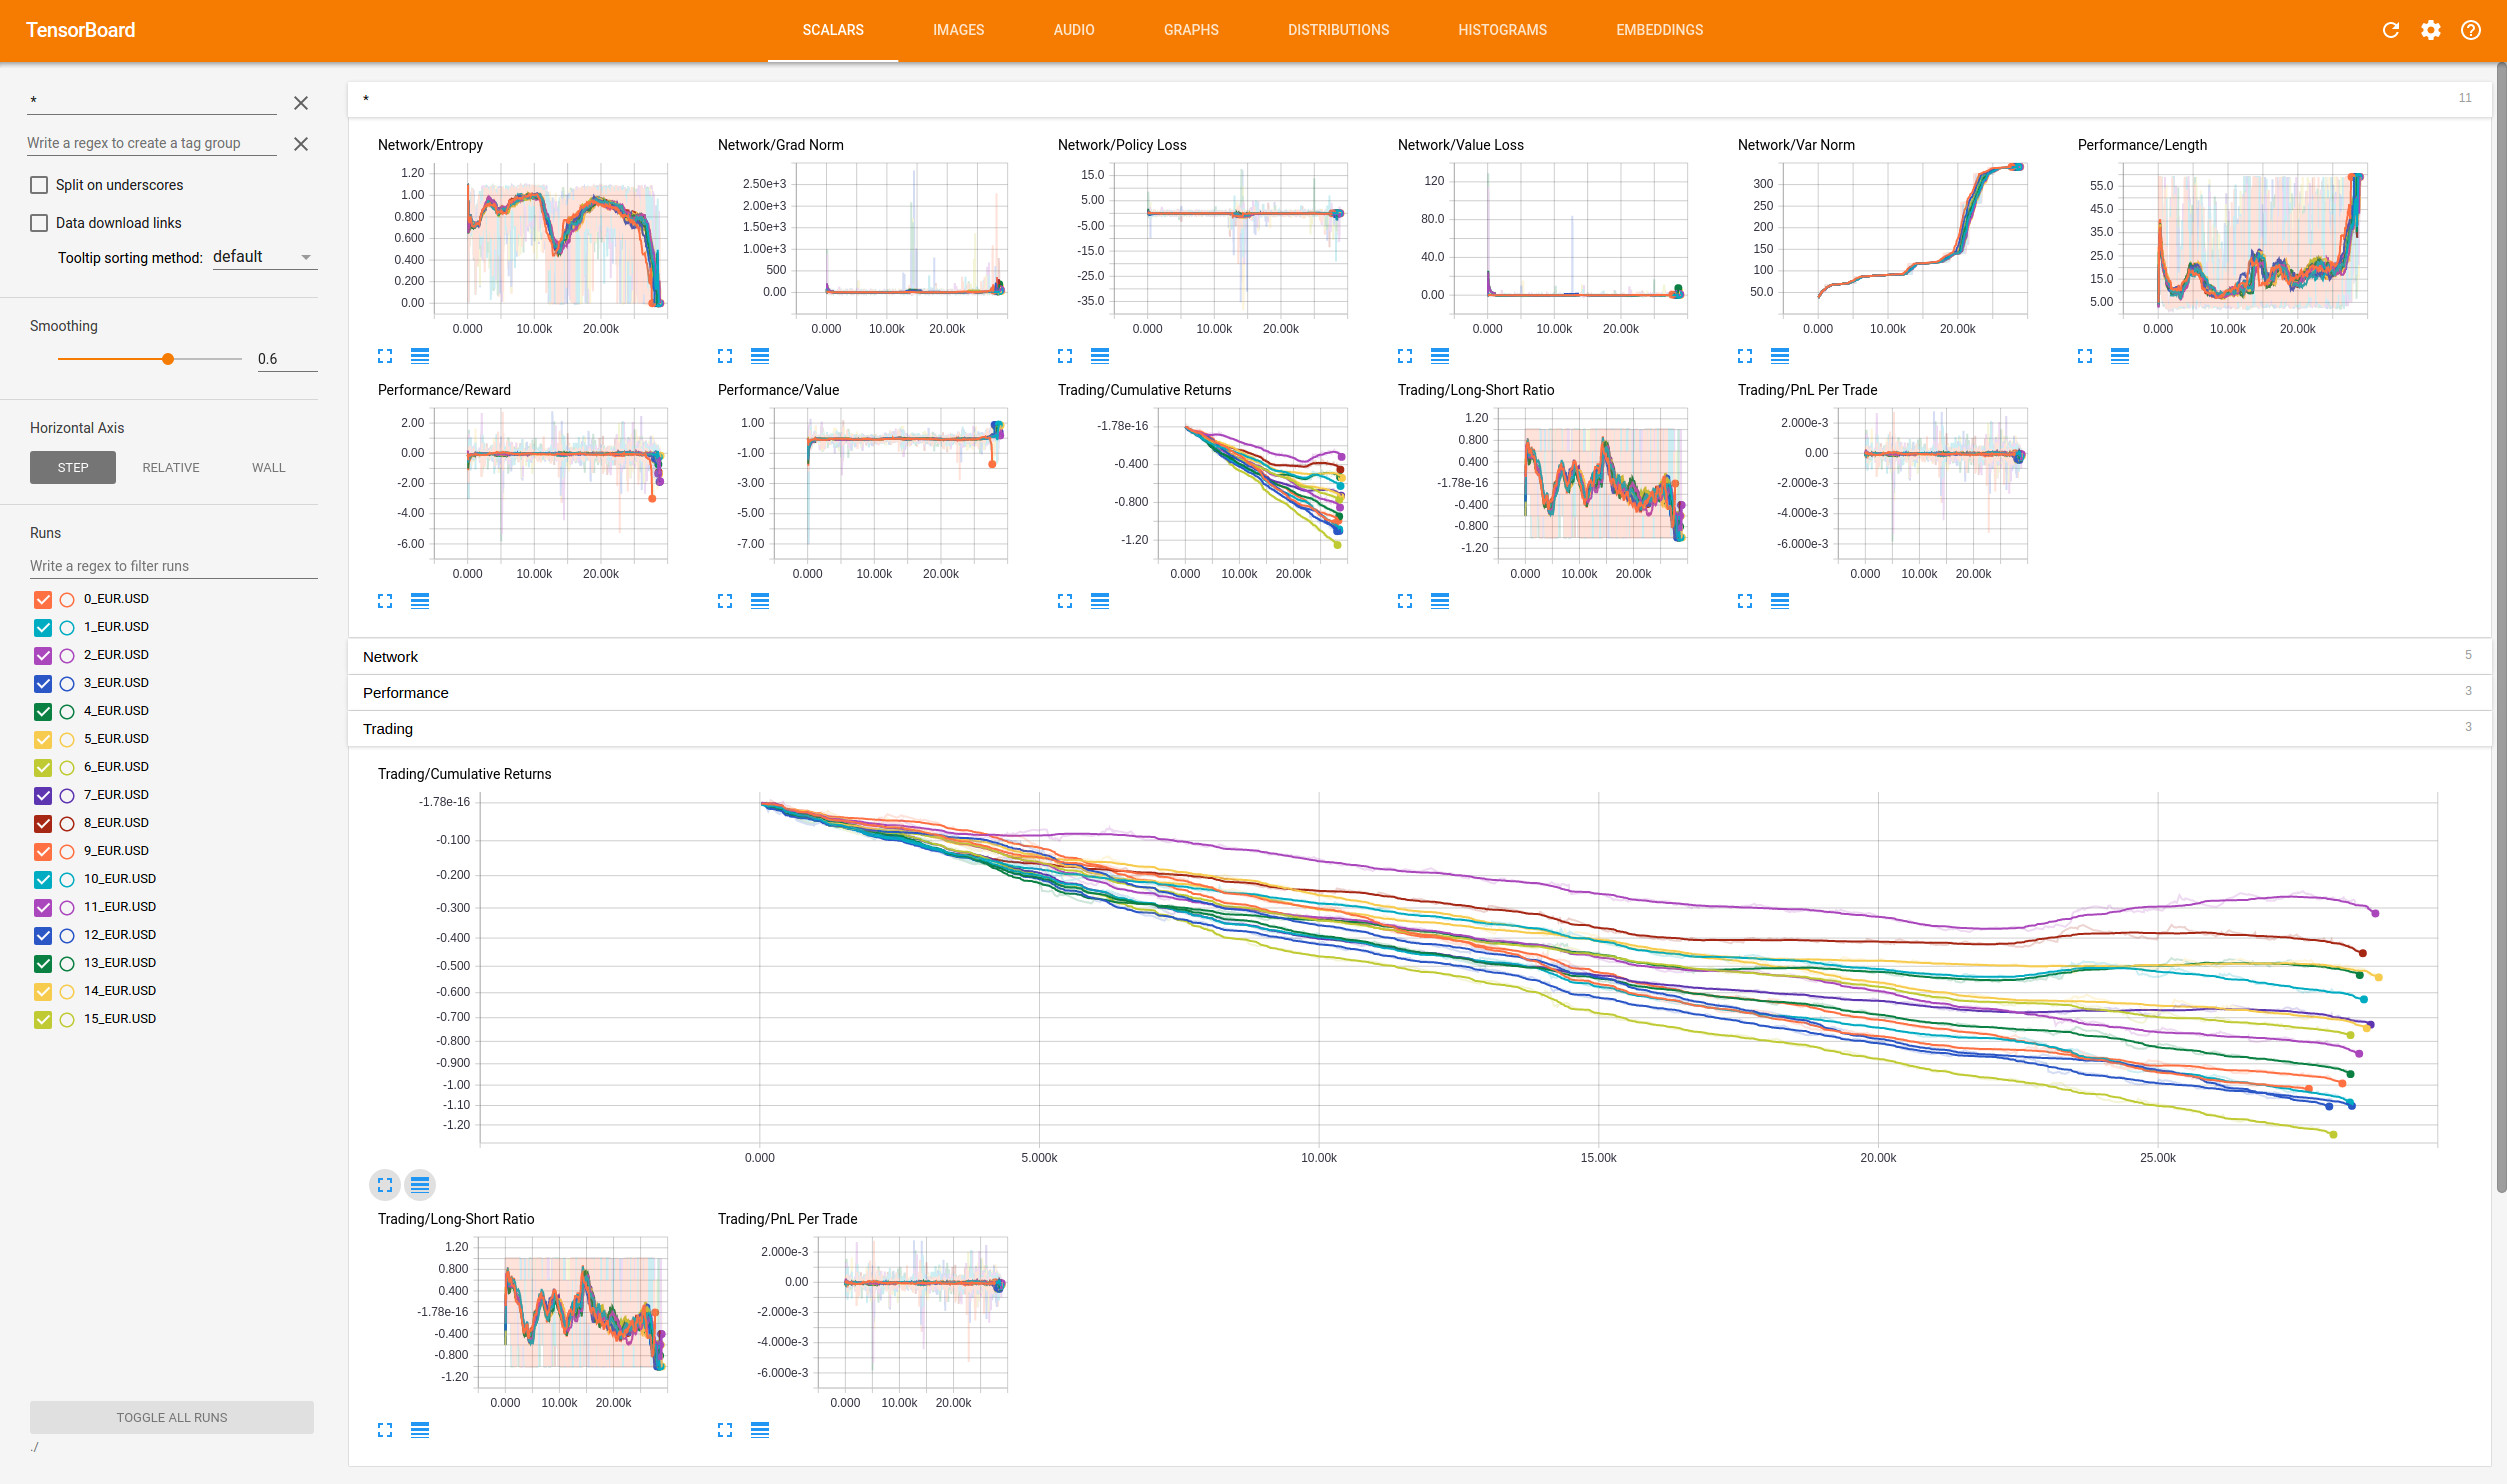
Task: Check the Data download links box
Action: click(x=39, y=223)
